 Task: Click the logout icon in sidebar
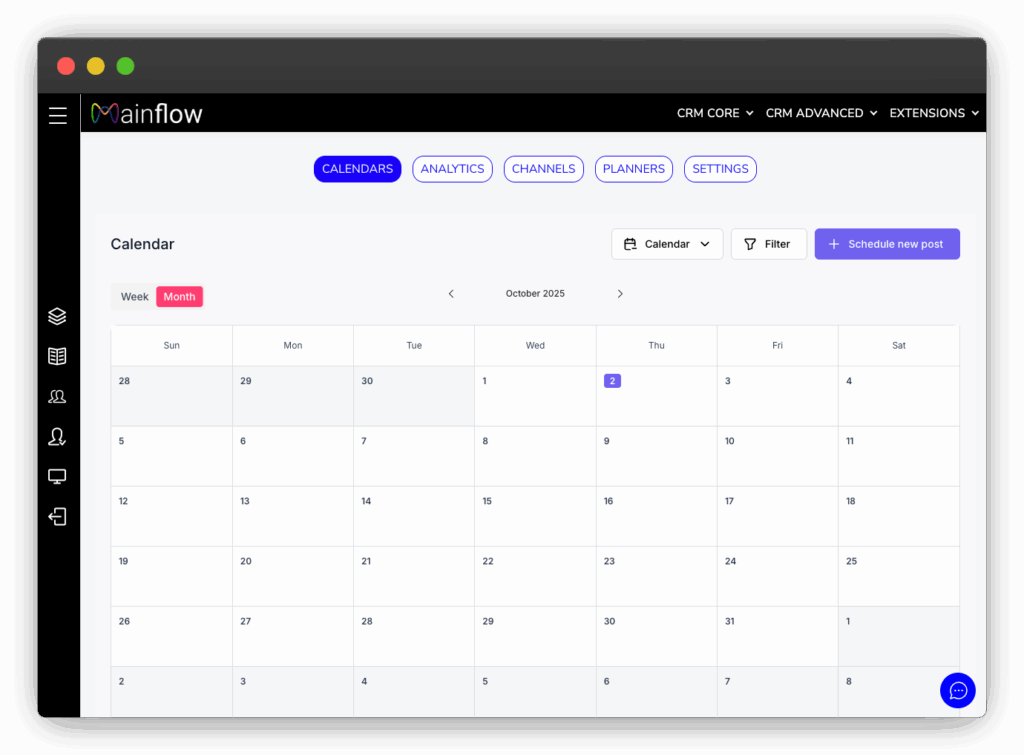(58, 517)
